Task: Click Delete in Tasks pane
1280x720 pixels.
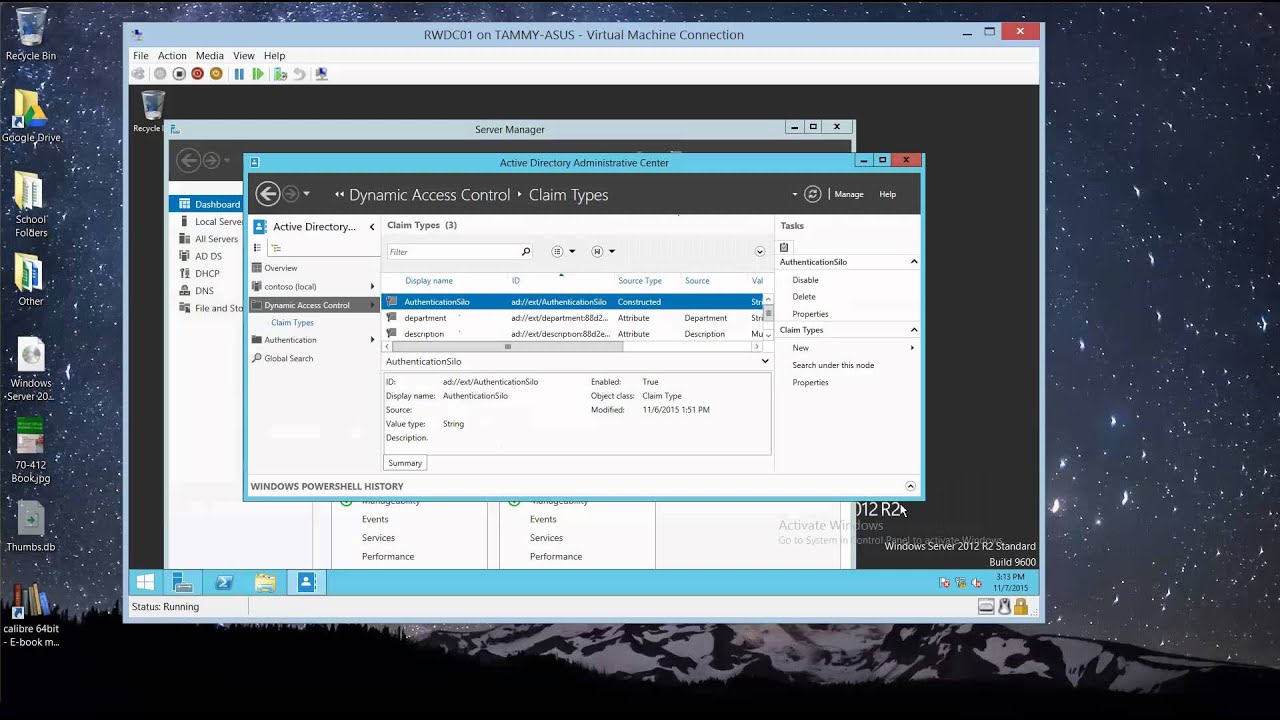Action: (x=804, y=297)
